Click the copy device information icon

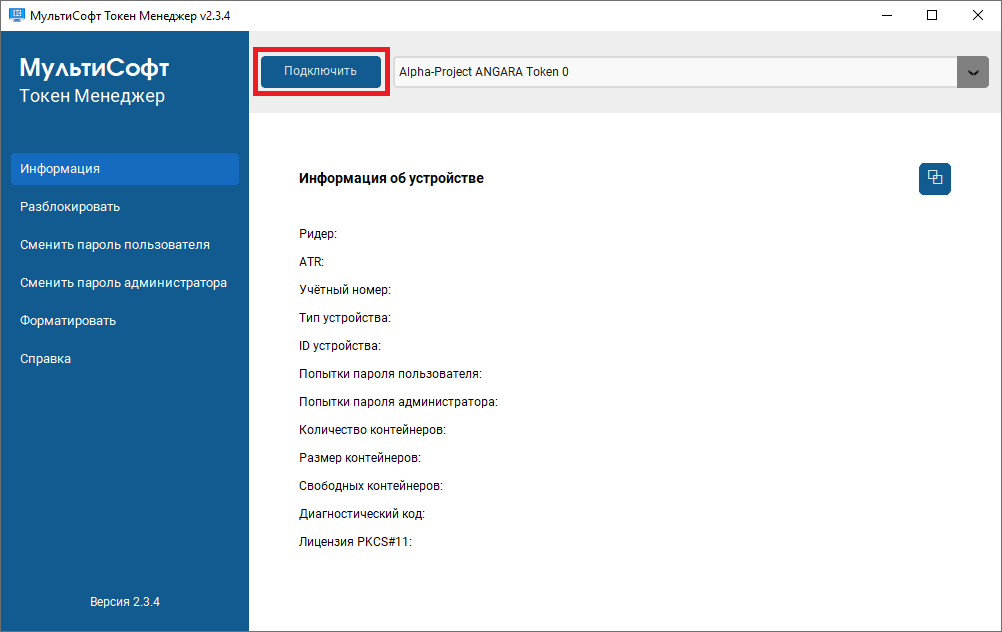pyautogui.click(x=935, y=178)
